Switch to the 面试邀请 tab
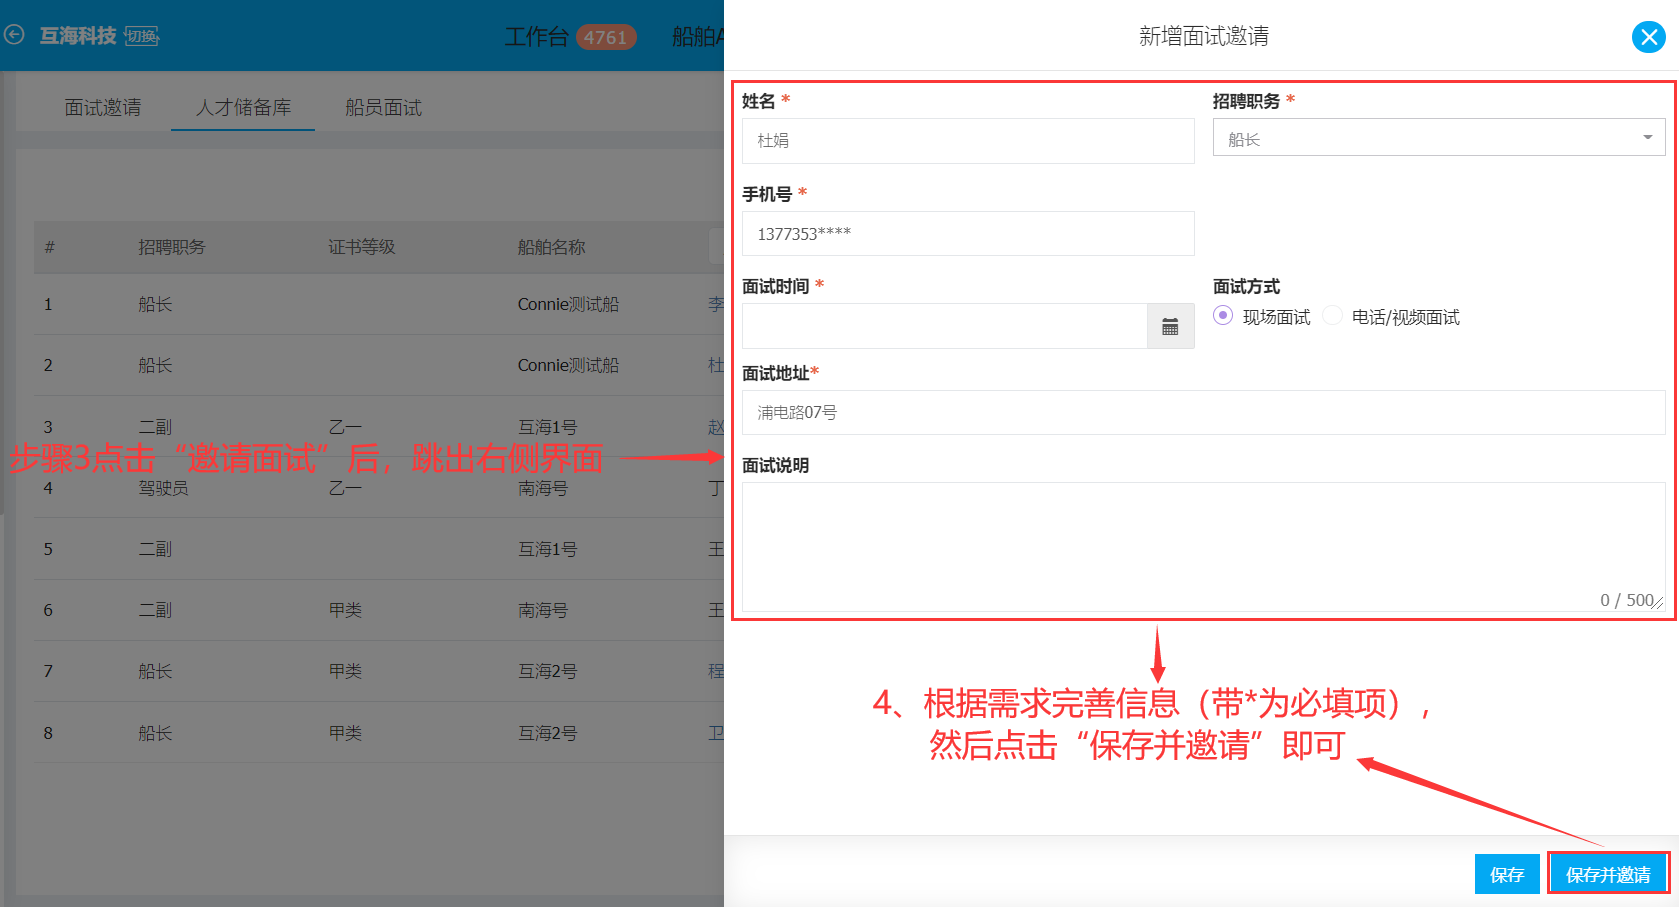Viewport: 1679px width, 907px height. [x=103, y=107]
